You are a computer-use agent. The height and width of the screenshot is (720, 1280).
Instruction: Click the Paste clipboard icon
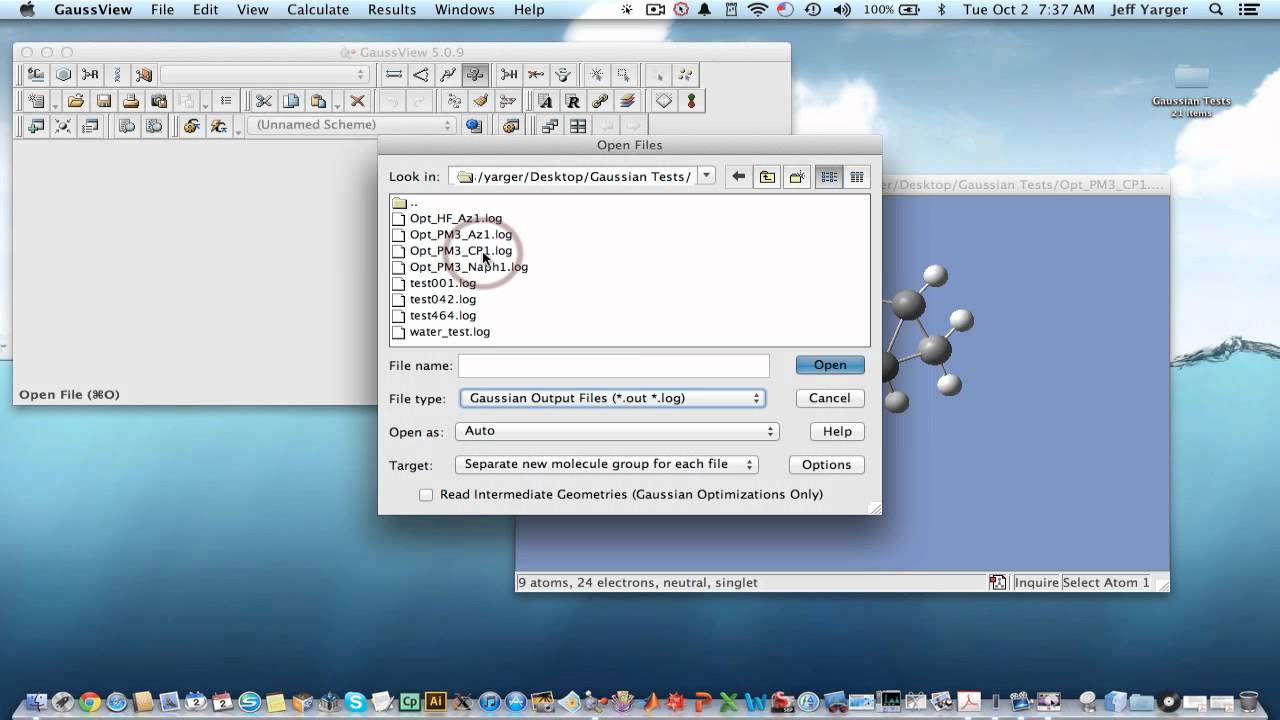318,101
